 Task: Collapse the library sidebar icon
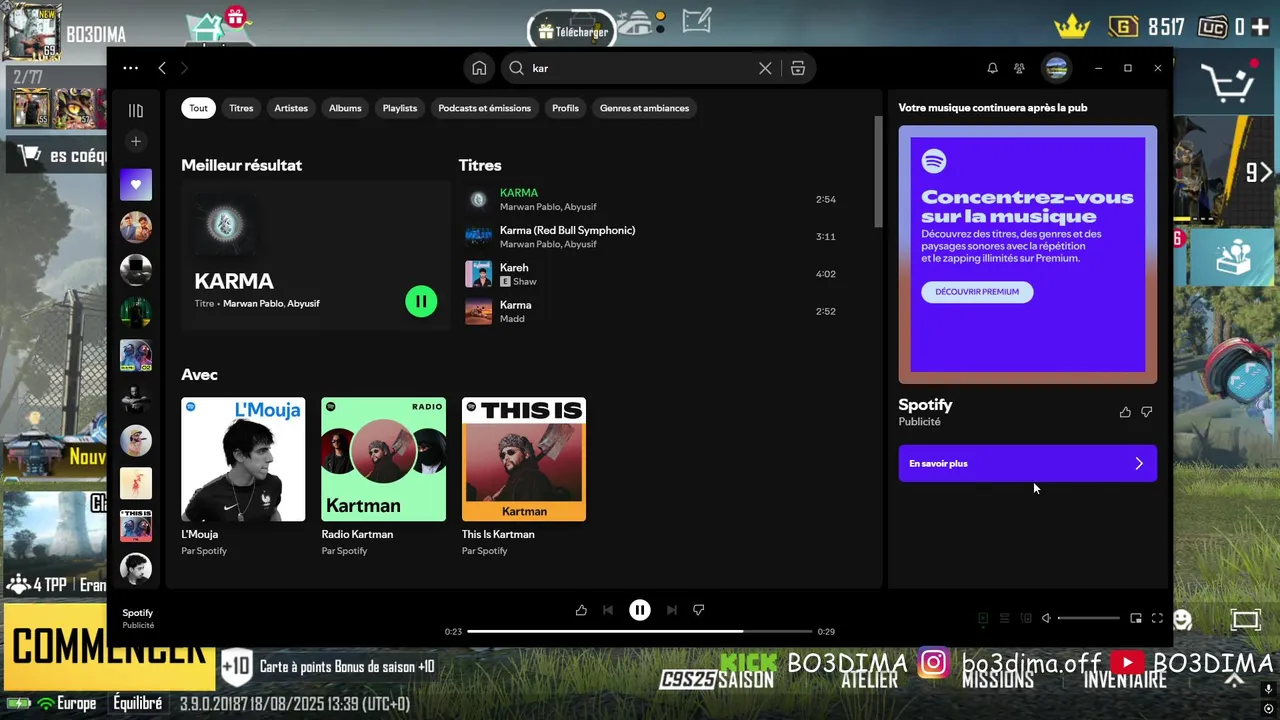pyautogui.click(x=136, y=111)
